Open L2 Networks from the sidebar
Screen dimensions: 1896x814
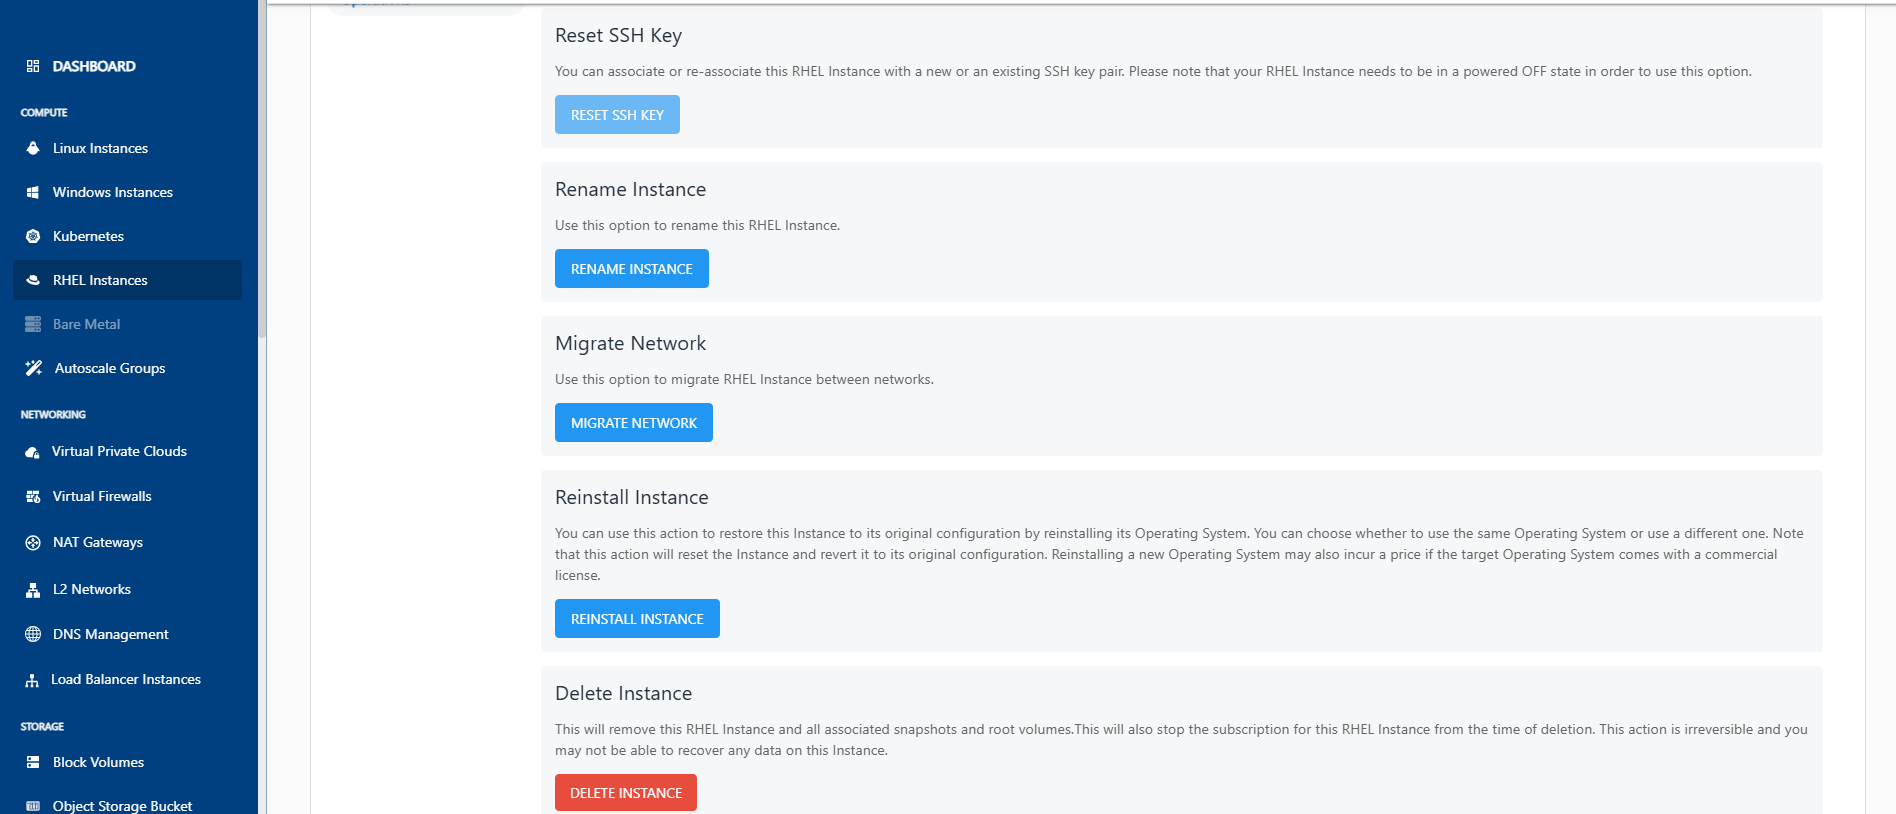(x=91, y=589)
